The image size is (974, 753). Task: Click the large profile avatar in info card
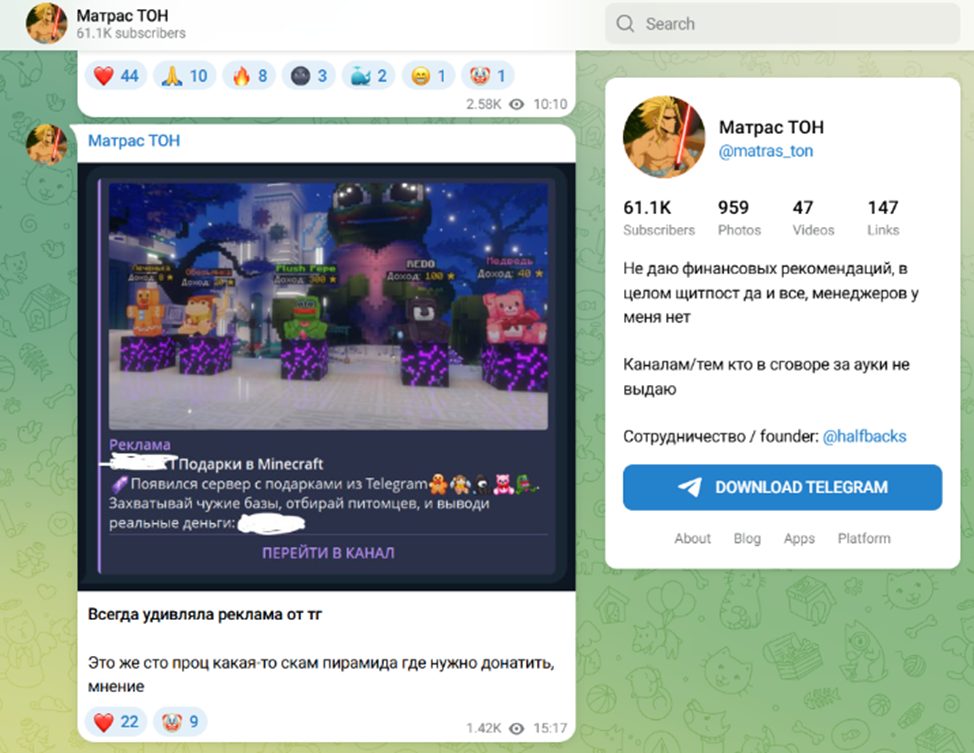tap(663, 137)
